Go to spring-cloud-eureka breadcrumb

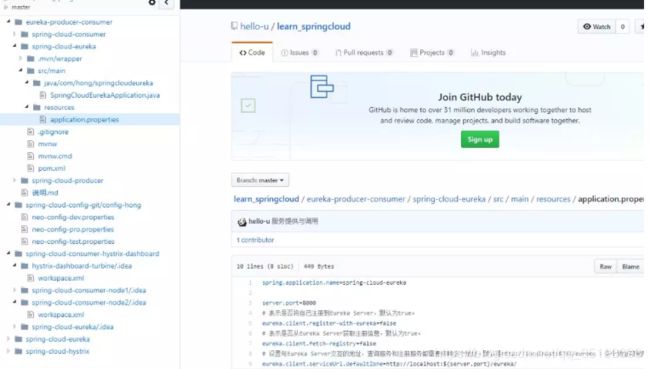449,199
